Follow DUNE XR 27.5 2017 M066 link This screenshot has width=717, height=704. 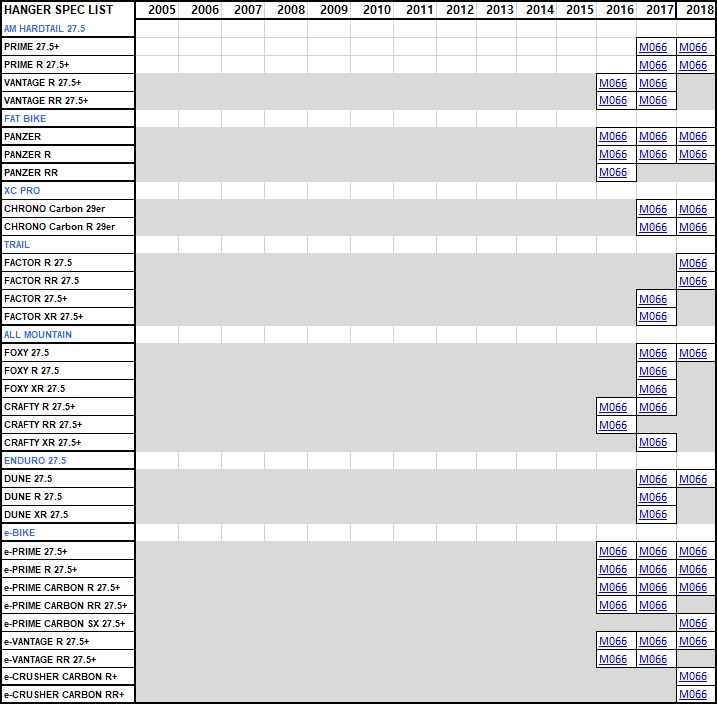pos(653,514)
